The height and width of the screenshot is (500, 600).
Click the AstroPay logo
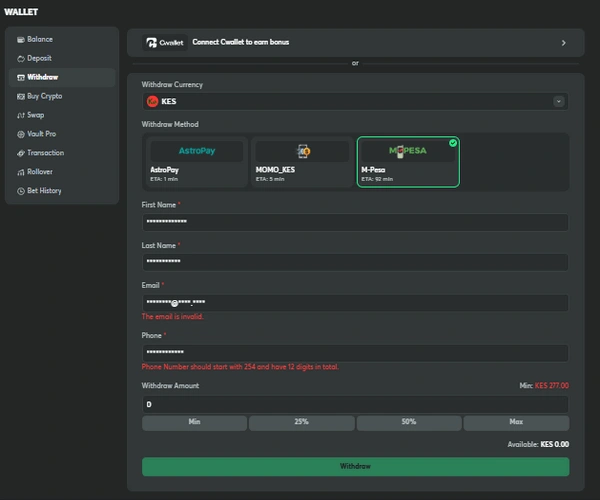197,151
